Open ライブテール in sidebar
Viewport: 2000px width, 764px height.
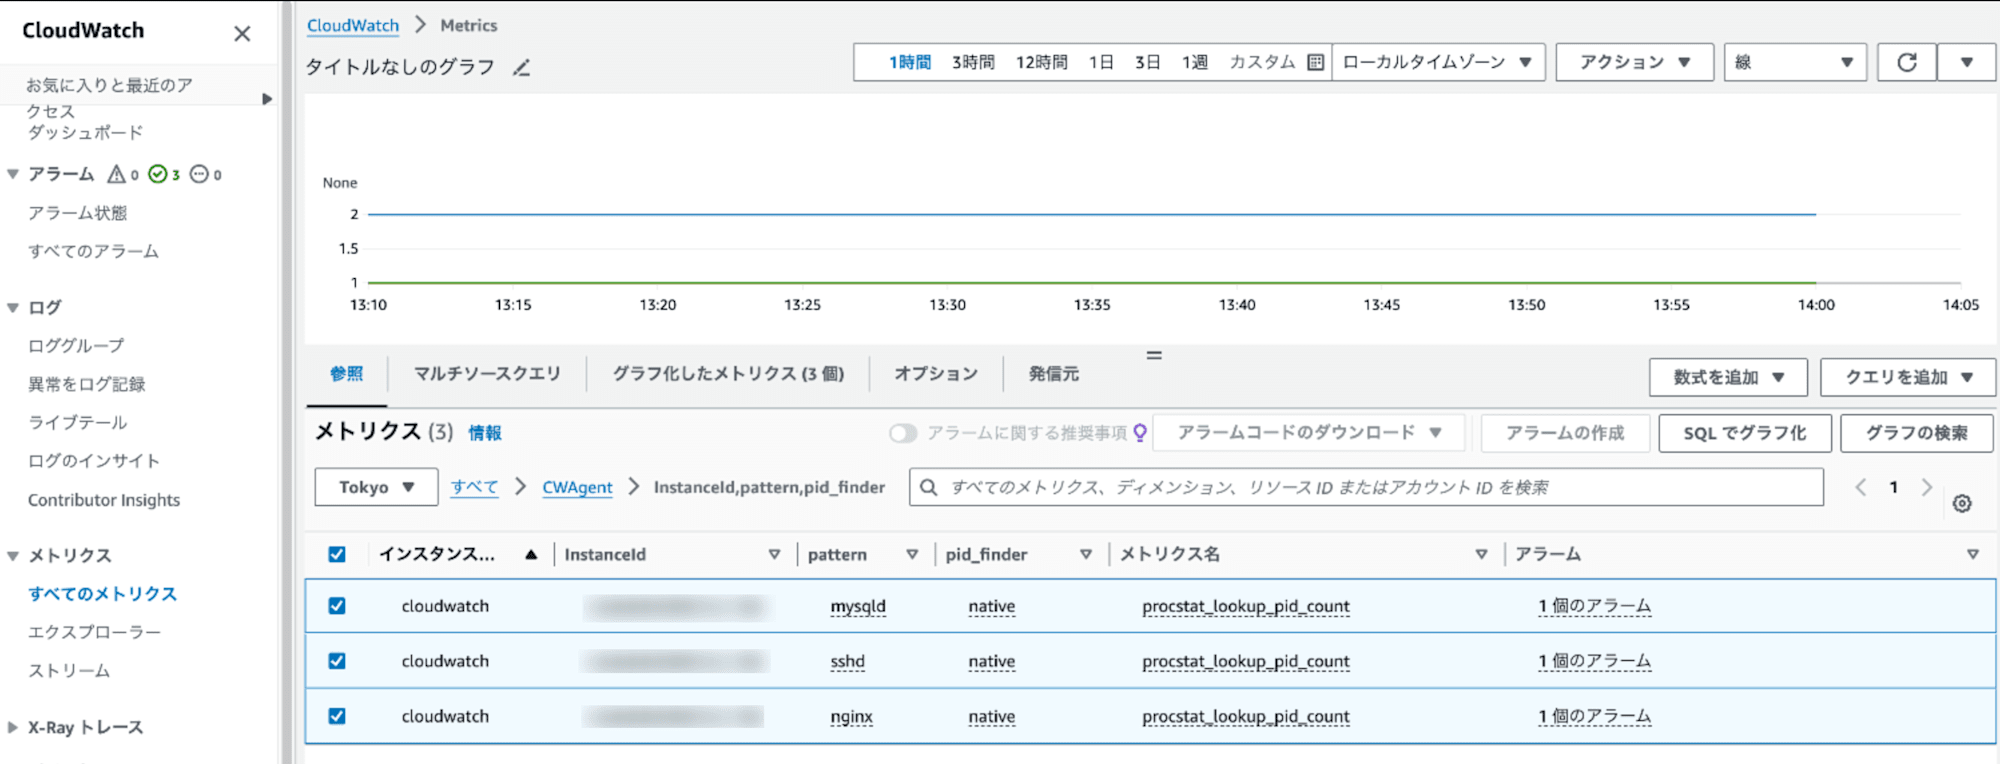pyautogui.click(x=77, y=423)
